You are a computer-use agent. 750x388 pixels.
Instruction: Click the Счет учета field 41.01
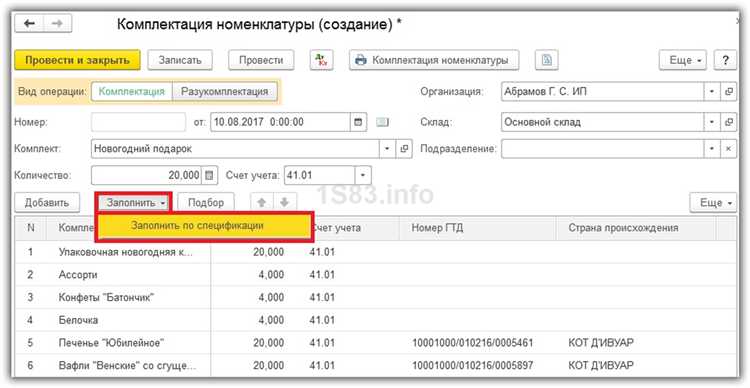pyautogui.click(x=320, y=176)
